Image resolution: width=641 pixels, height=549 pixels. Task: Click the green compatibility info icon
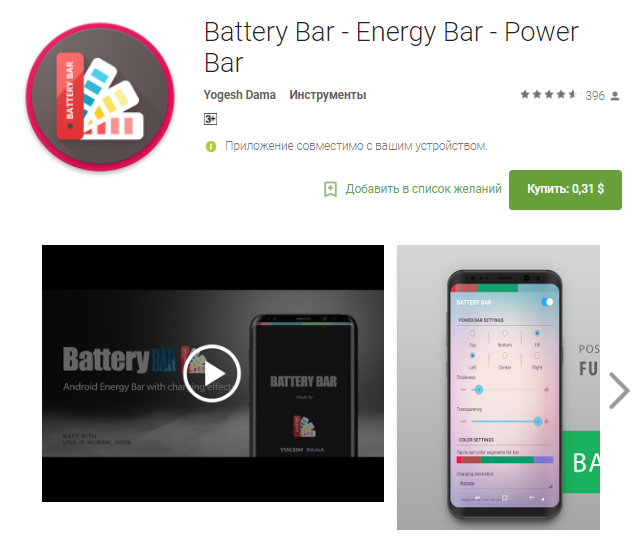[x=211, y=146]
